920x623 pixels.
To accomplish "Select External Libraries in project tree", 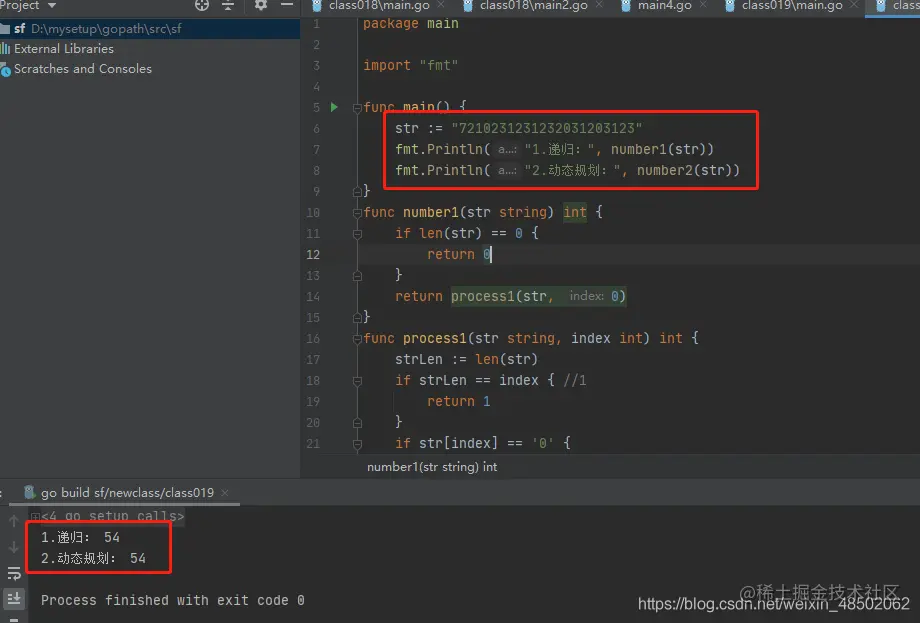I will pos(63,49).
